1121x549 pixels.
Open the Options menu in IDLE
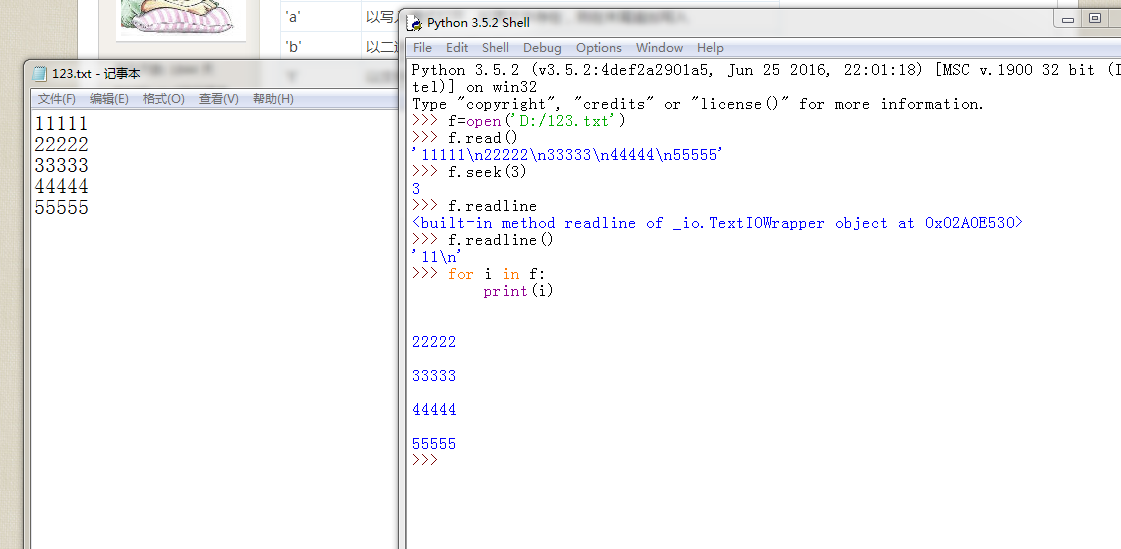click(x=598, y=48)
